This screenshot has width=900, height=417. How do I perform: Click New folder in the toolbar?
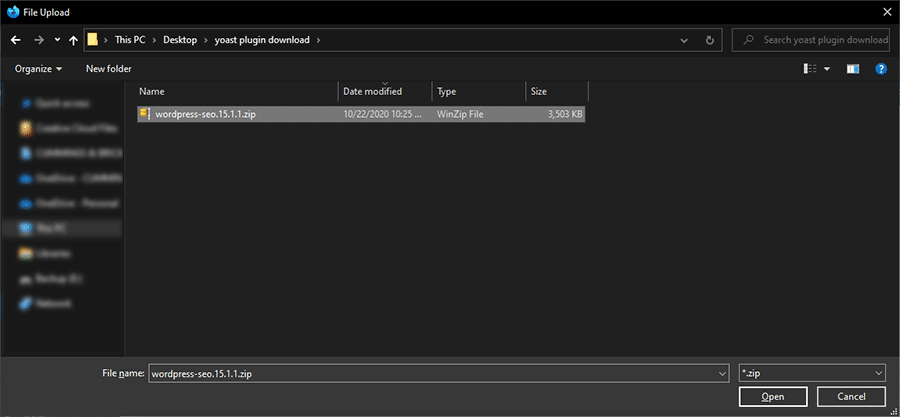point(108,69)
